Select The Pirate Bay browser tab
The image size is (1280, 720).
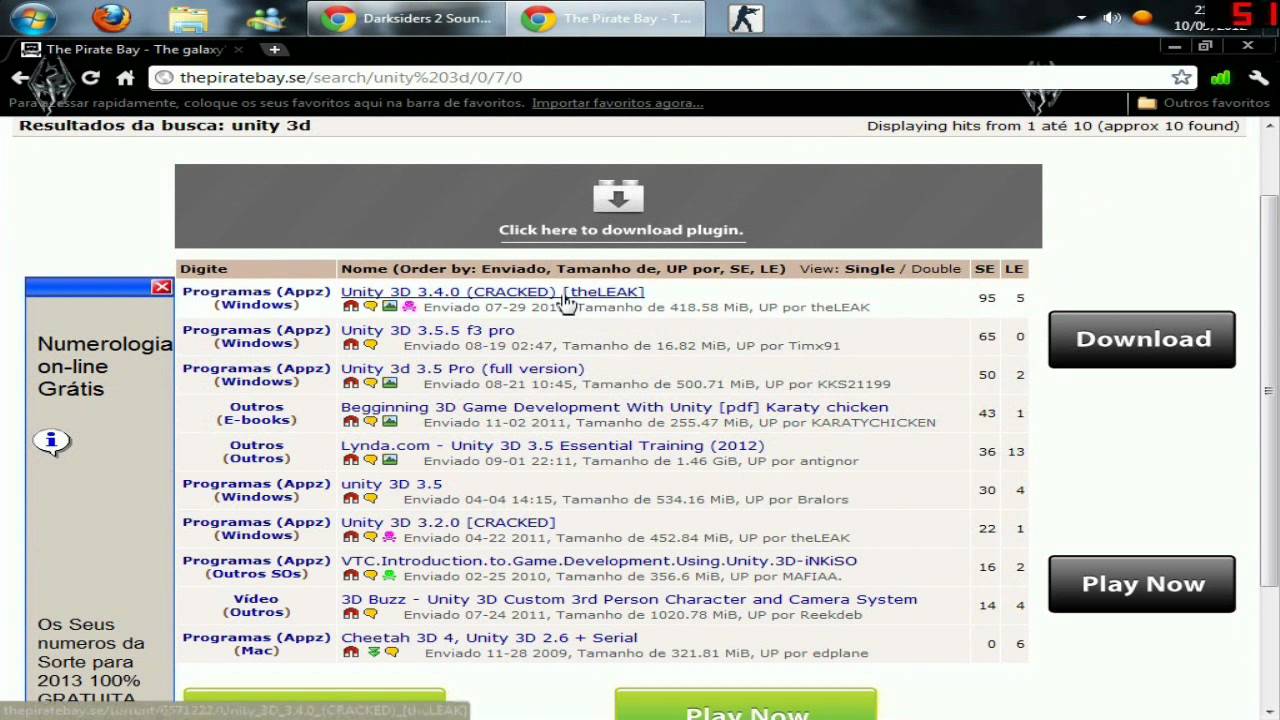click(x=135, y=49)
